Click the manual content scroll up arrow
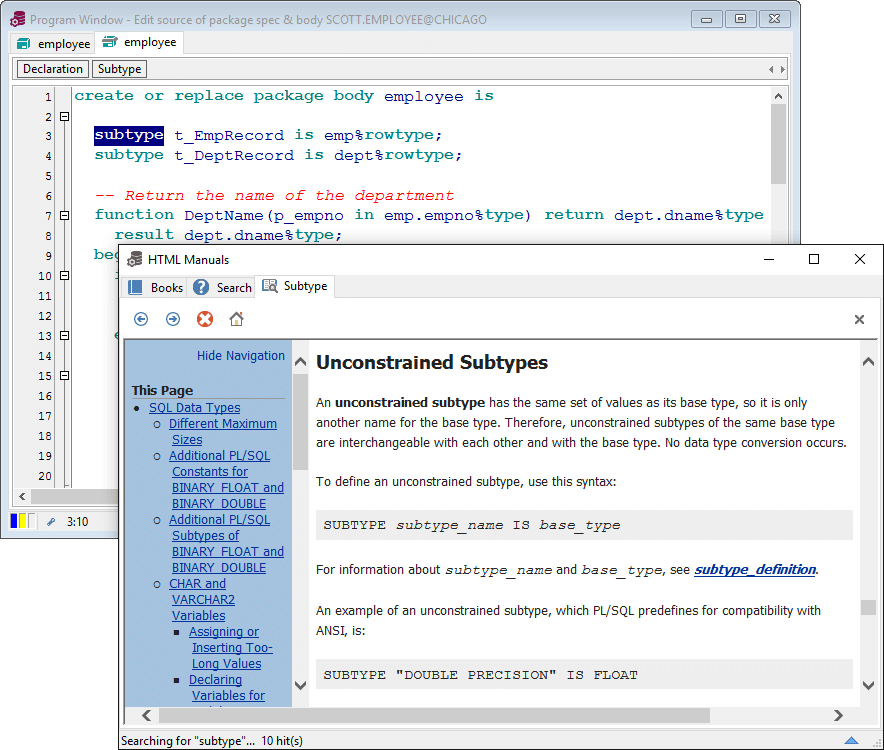 click(868, 362)
